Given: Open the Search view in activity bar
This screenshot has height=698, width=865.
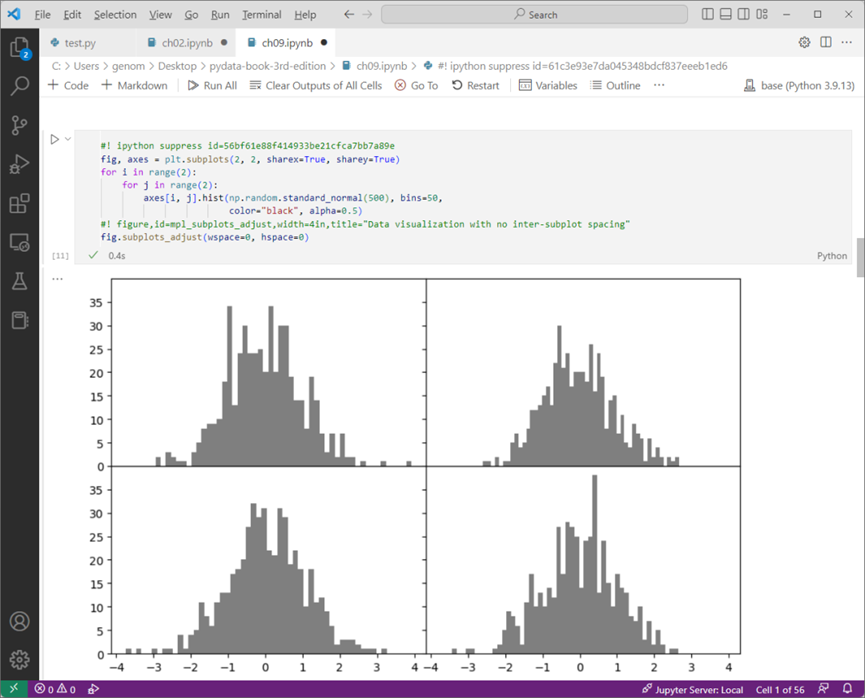Looking at the screenshot, I should (x=20, y=86).
